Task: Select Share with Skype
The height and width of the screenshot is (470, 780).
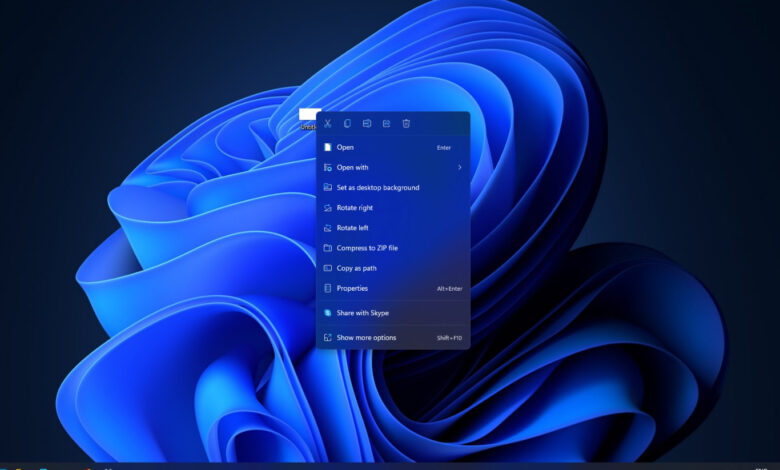Action: coord(393,313)
